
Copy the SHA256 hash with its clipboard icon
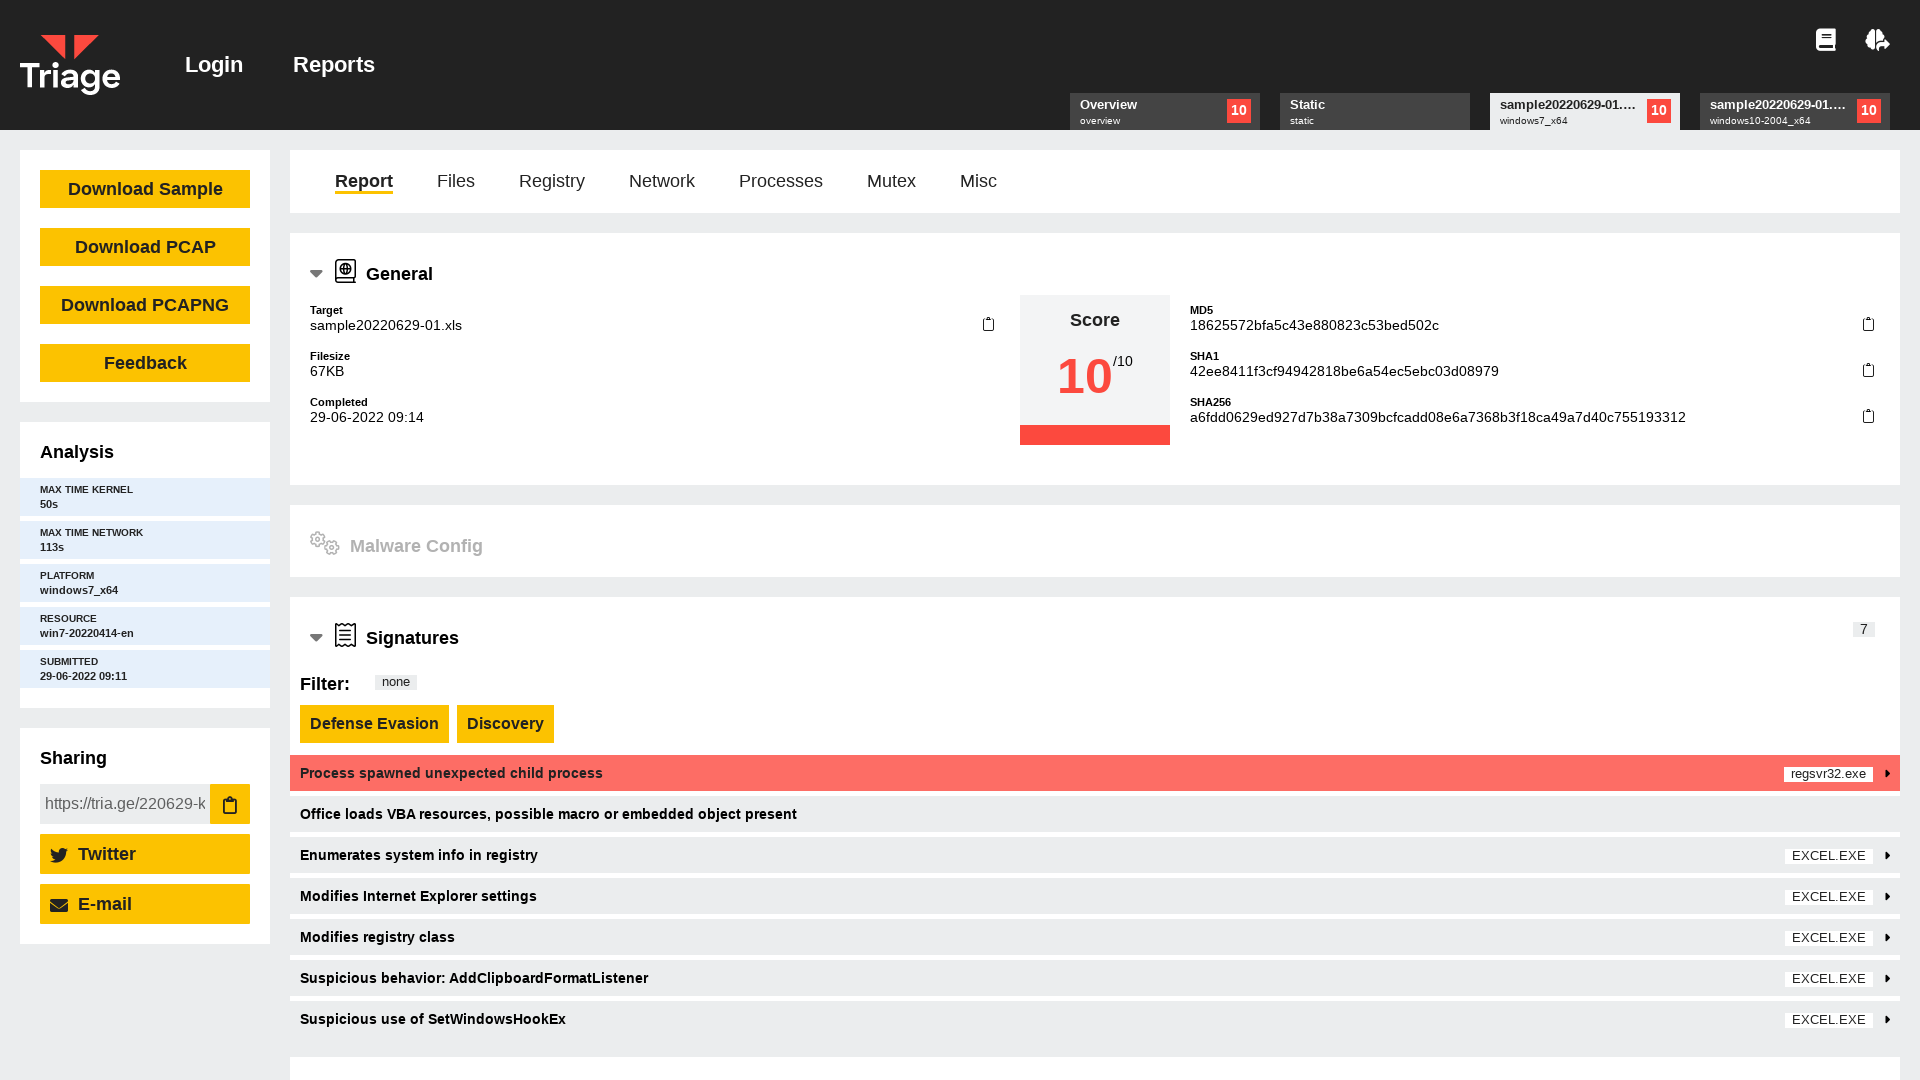coord(1869,416)
